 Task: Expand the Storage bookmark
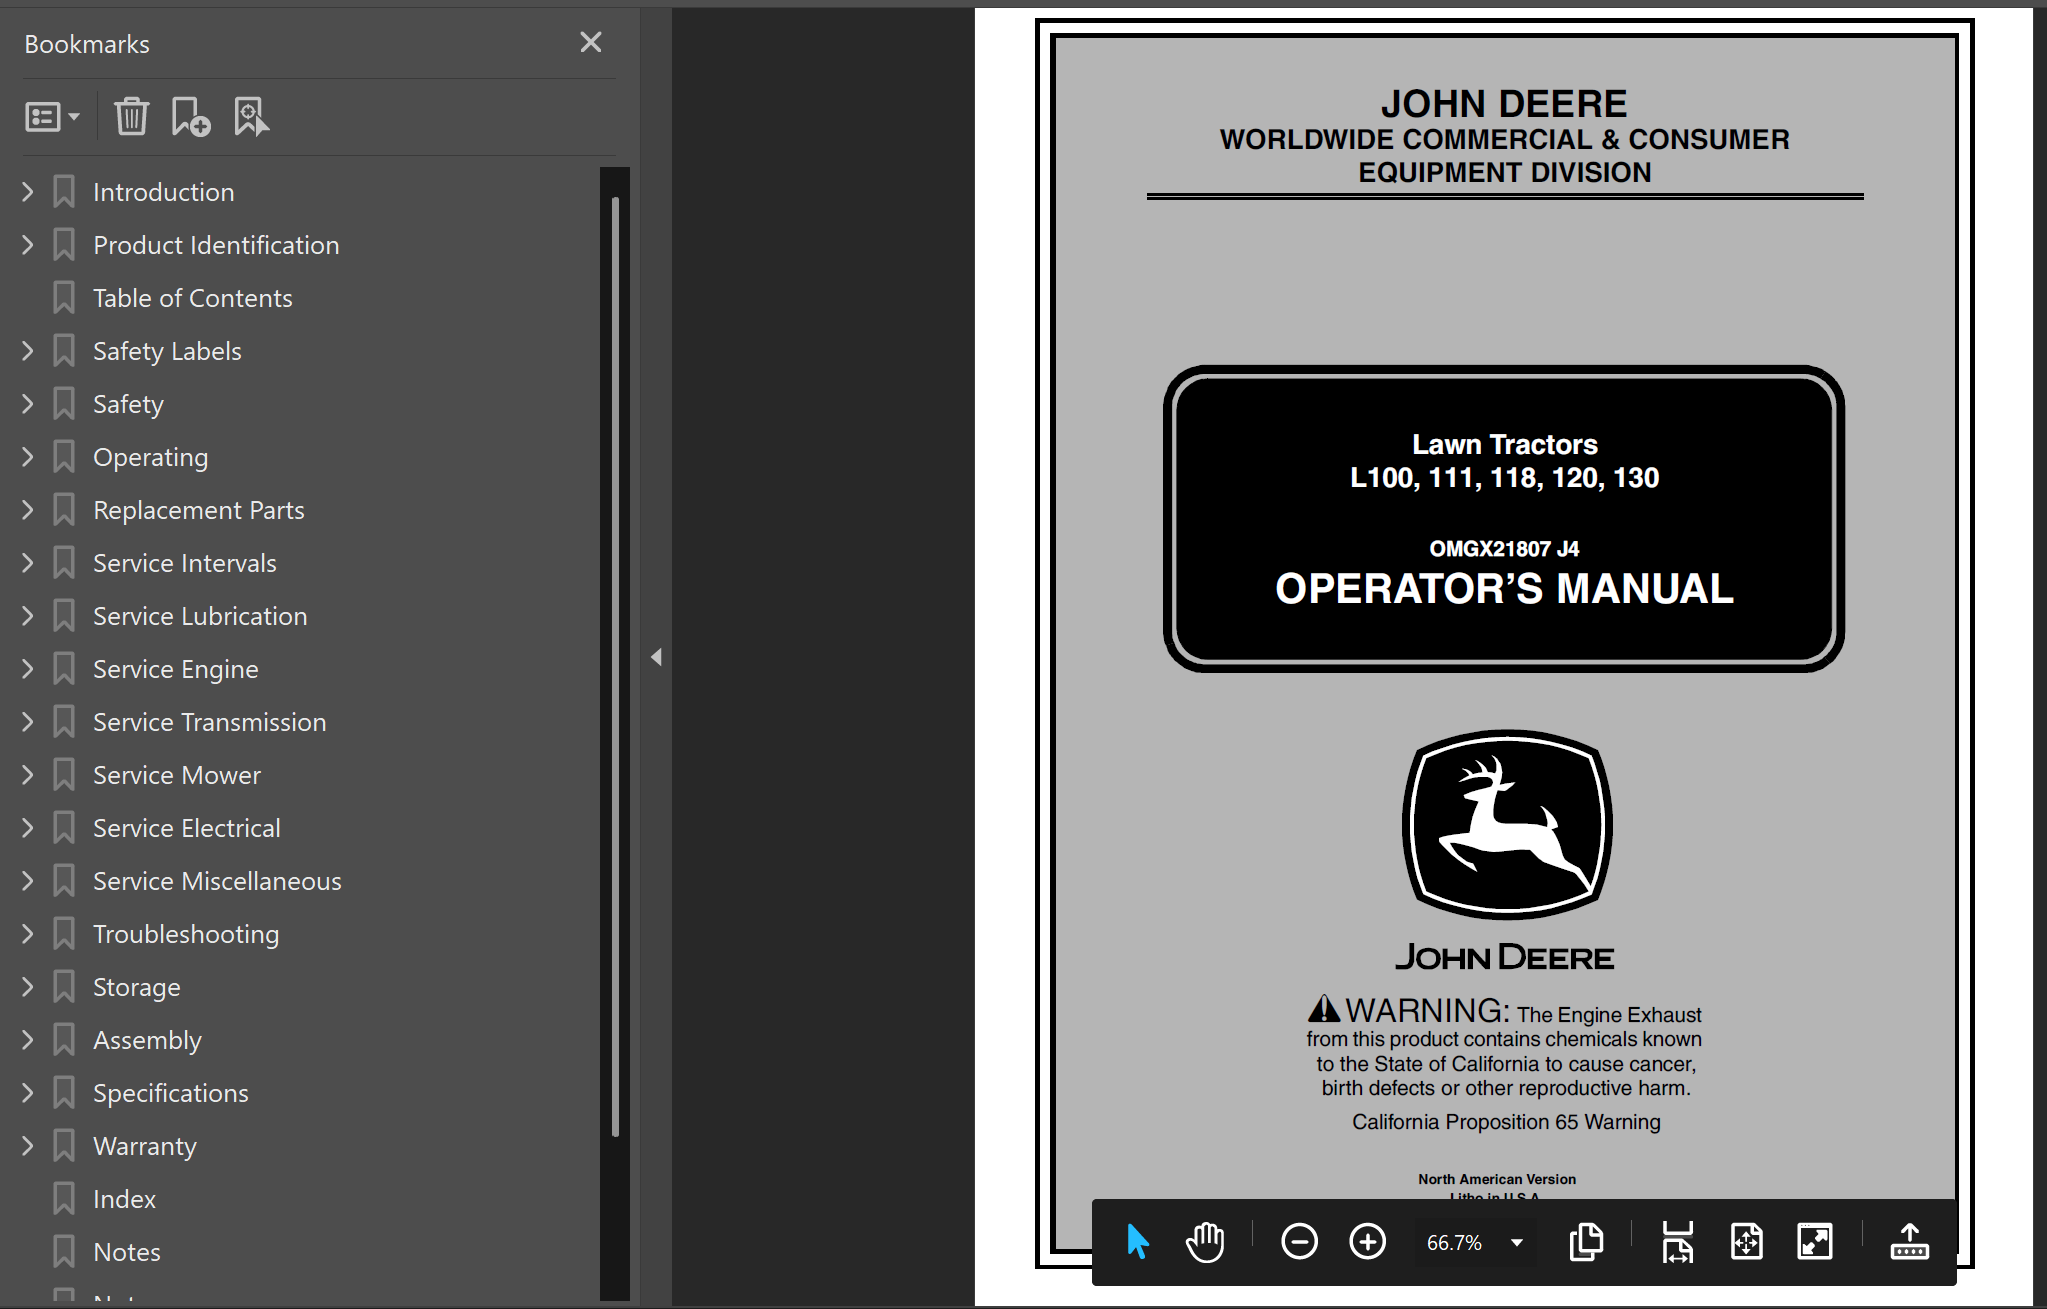28,987
